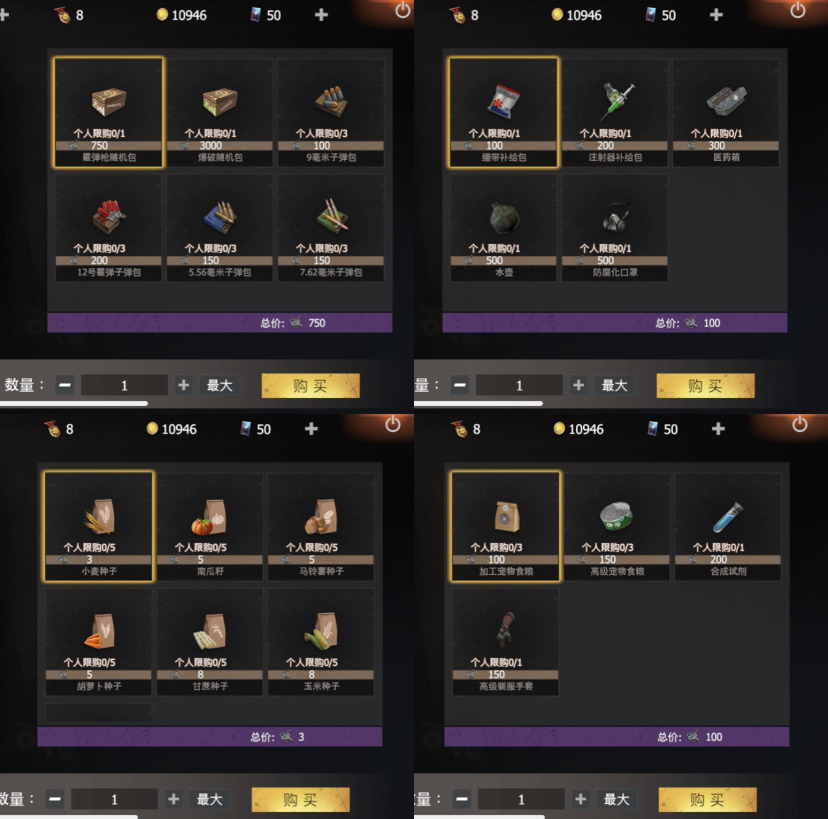
Task: Click 最大 in the seed shop totaling 3
Action: click(x=210, y=799)
